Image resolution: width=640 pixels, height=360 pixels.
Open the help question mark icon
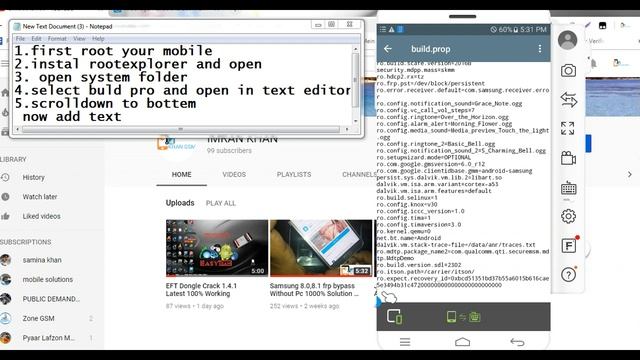tap(568, 275)
